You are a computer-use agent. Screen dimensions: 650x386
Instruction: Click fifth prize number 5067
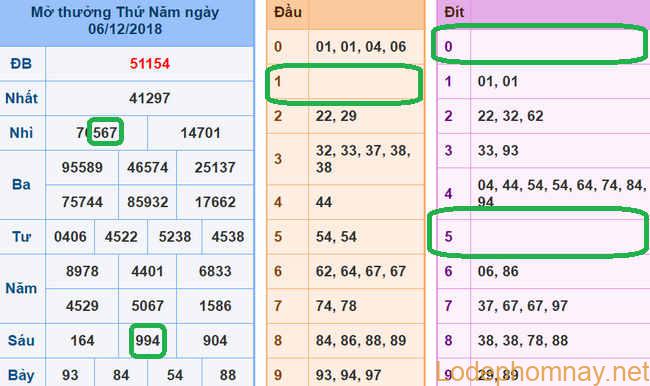148,306
